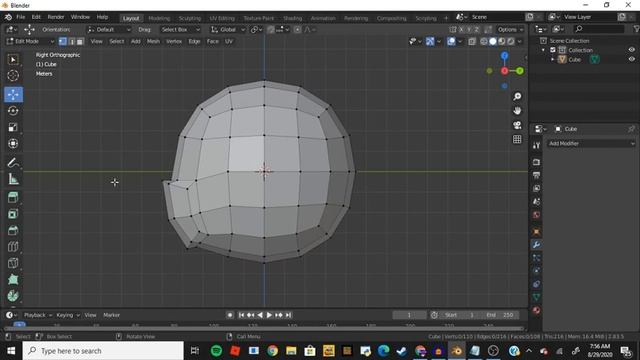This screenshot has width=640, height=360.
Task: Toggle Collection exclude checkbox in outliner
Action: pyautogui.click(x=553, y=50)
